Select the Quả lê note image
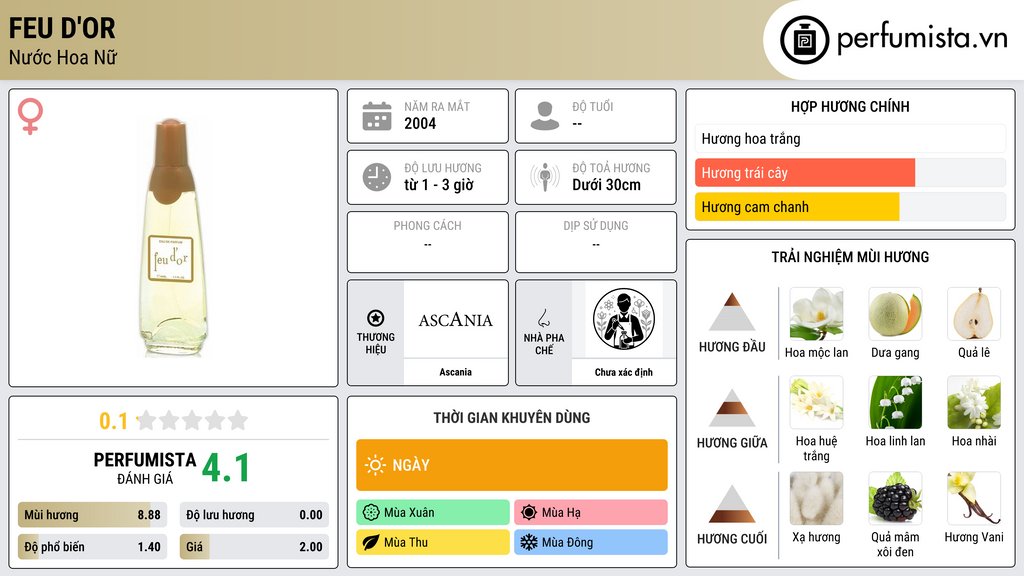 [x=974, y=314]
